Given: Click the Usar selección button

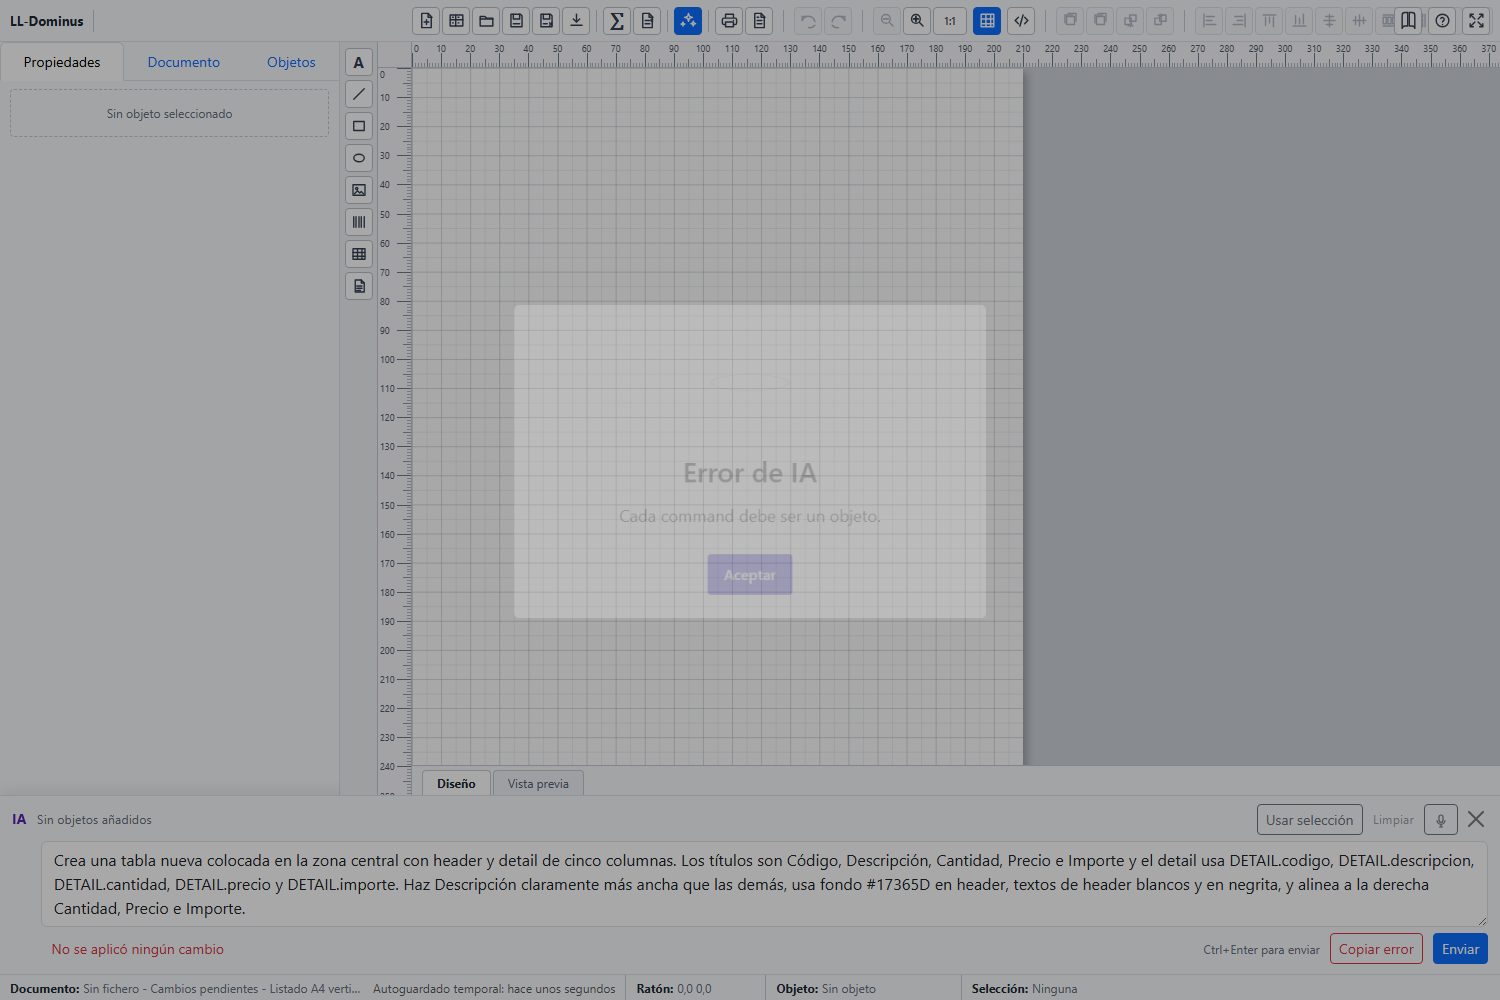Looking at the screenshot, I should 1310,820.
